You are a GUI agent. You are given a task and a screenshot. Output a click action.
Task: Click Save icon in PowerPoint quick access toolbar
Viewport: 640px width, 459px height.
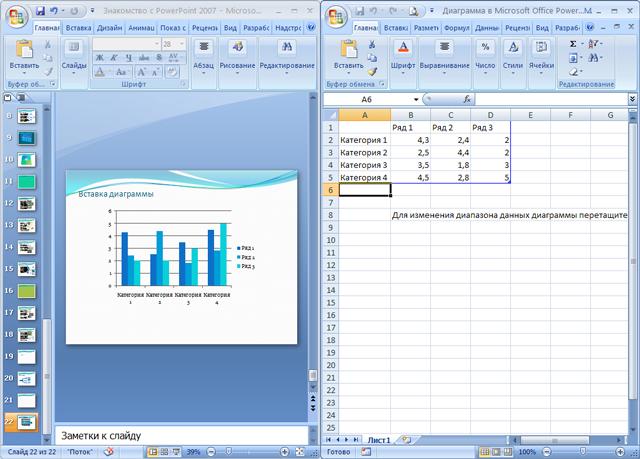click(40, 10)
